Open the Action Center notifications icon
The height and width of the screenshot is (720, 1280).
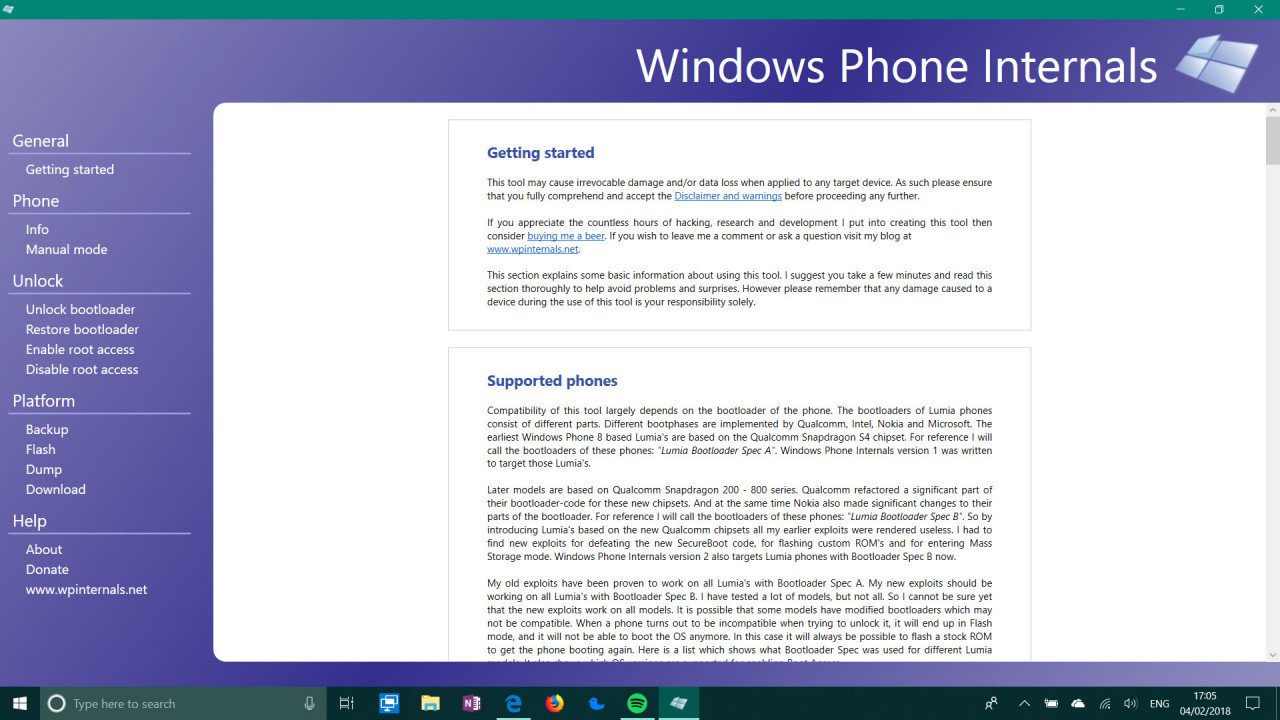[1253, 703]
